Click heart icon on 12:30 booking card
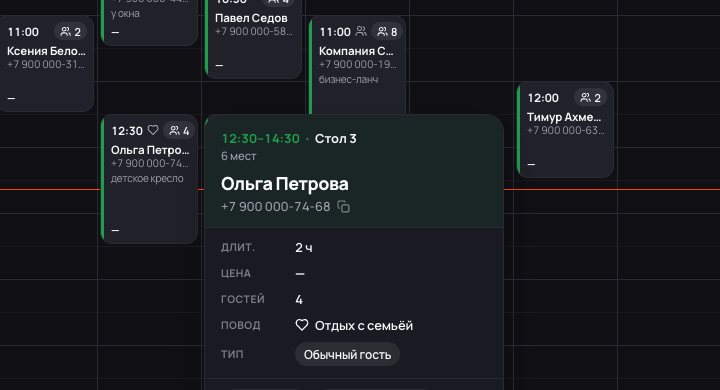 click(153, 130)
